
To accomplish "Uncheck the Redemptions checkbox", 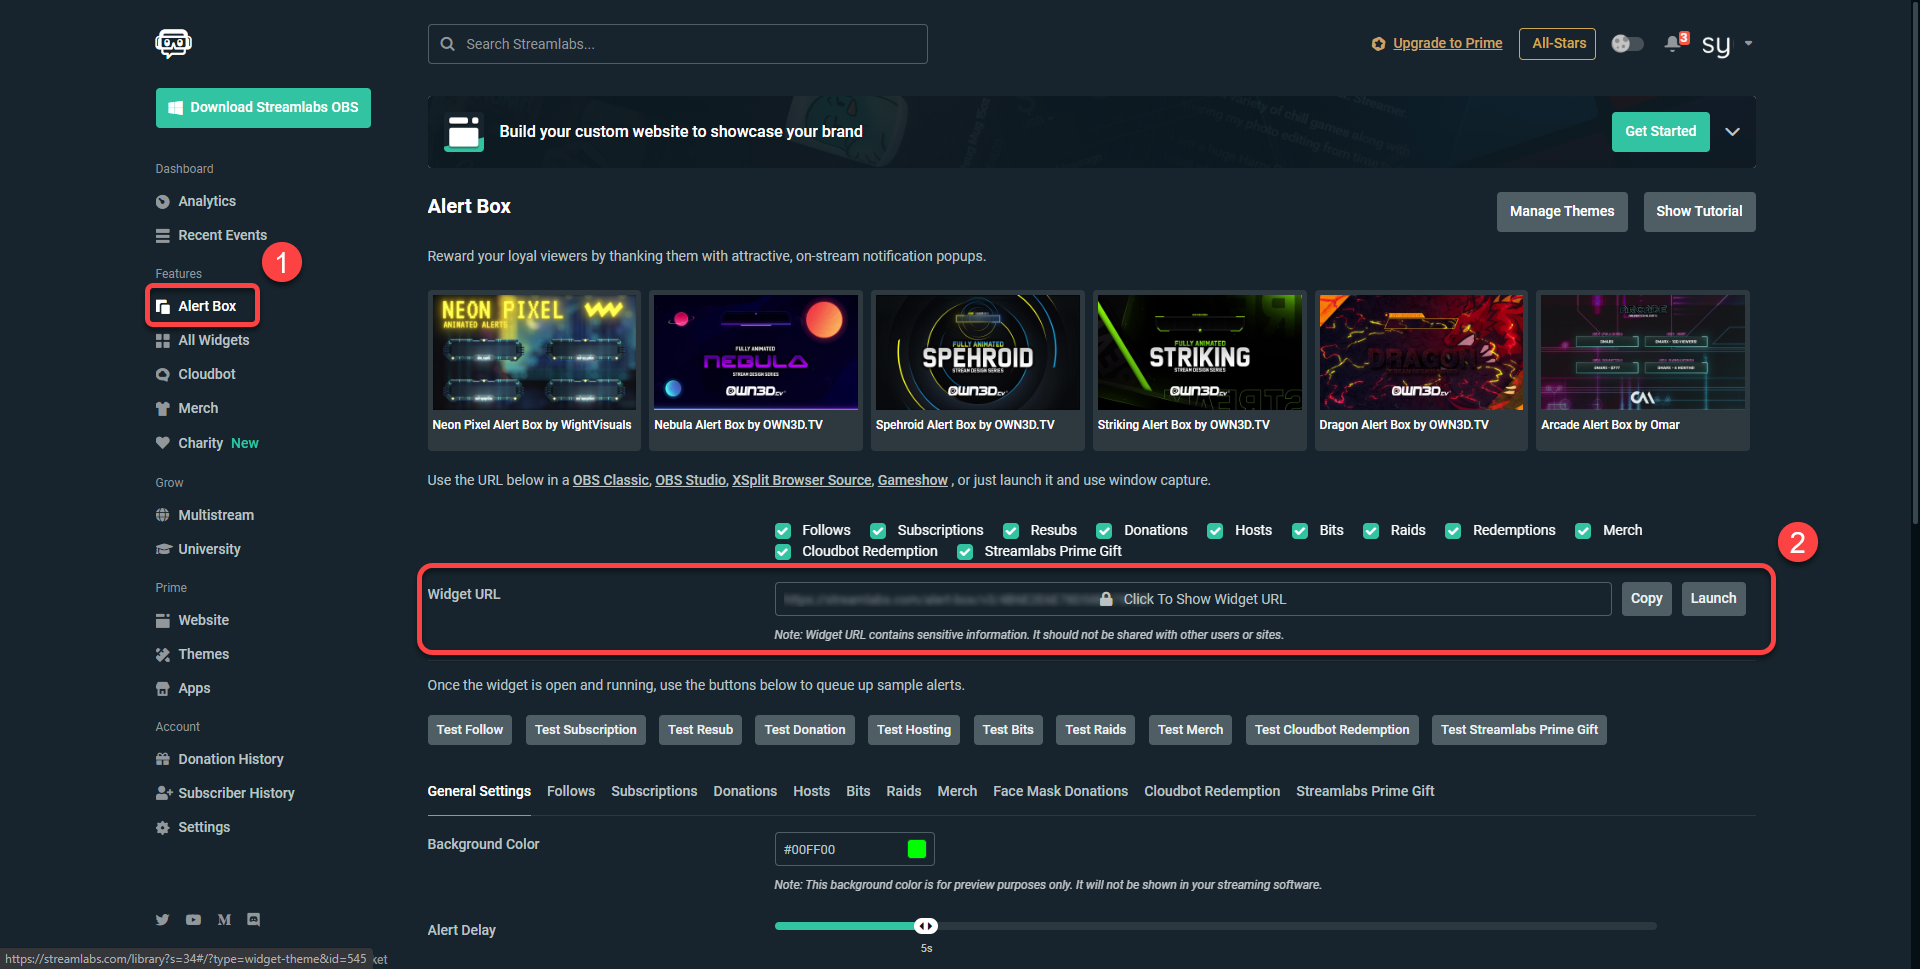I will (x=1453, y=531).
